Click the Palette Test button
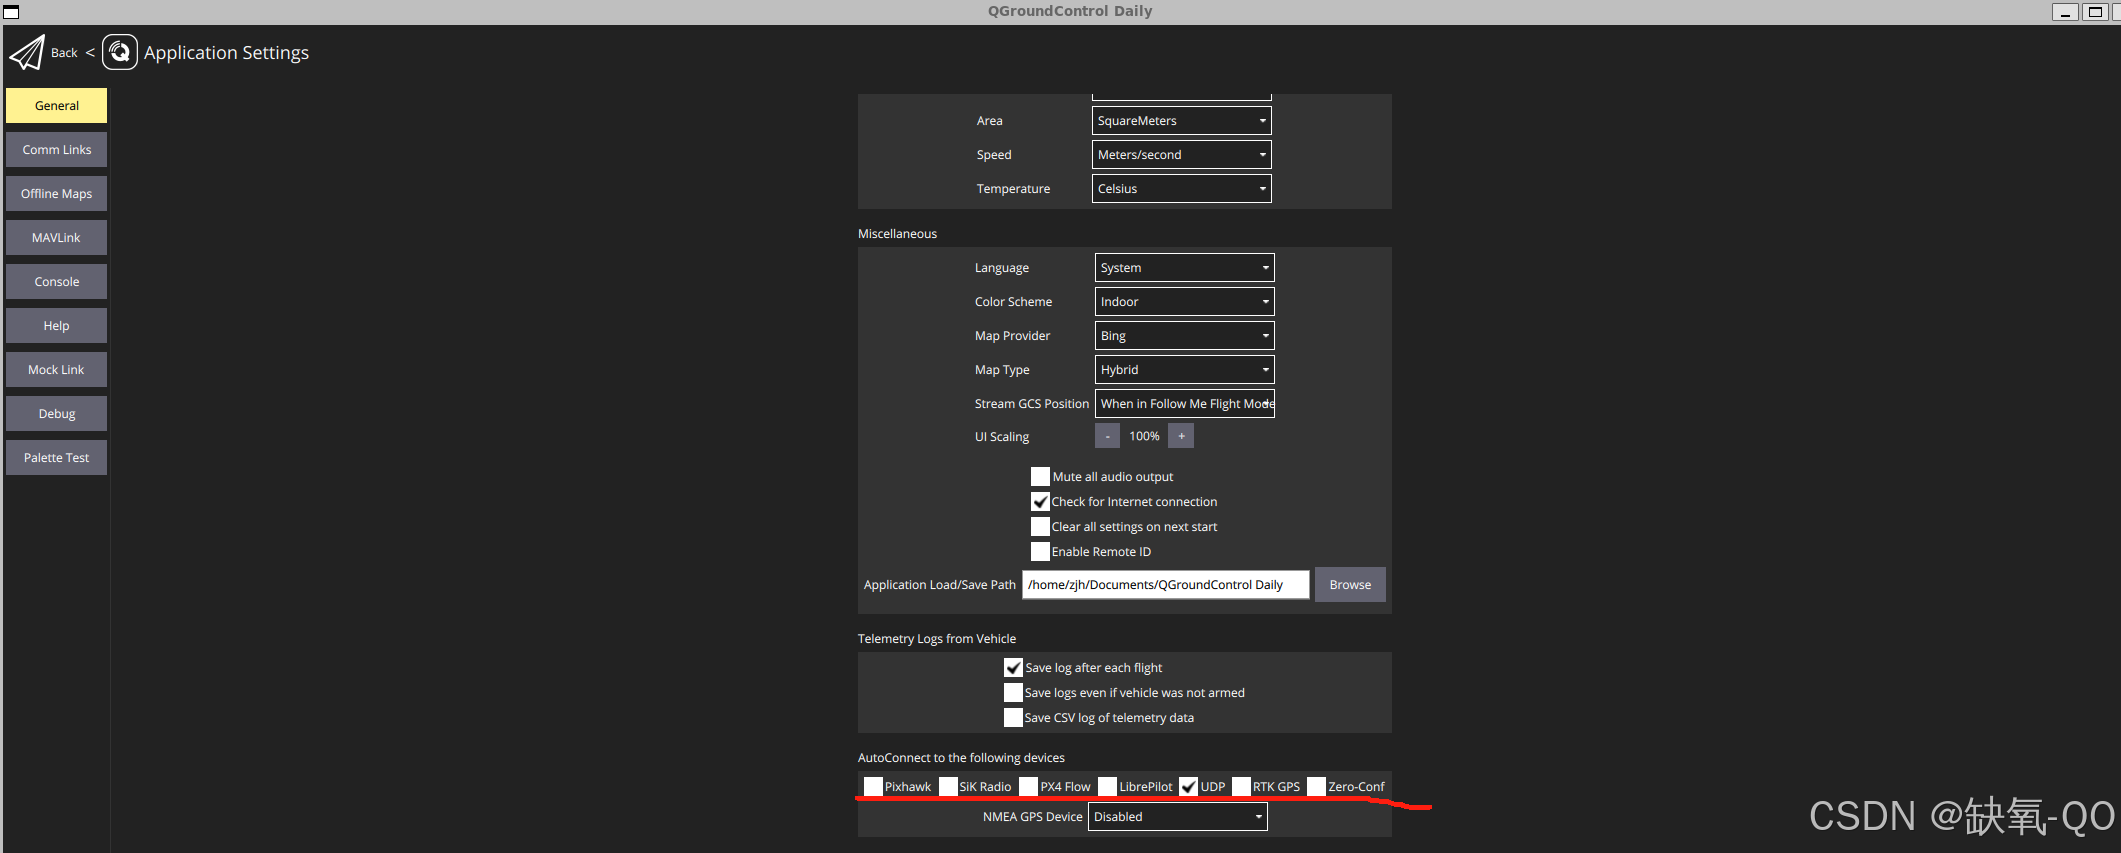2121x853 pixels. click(x=57, y=457)
